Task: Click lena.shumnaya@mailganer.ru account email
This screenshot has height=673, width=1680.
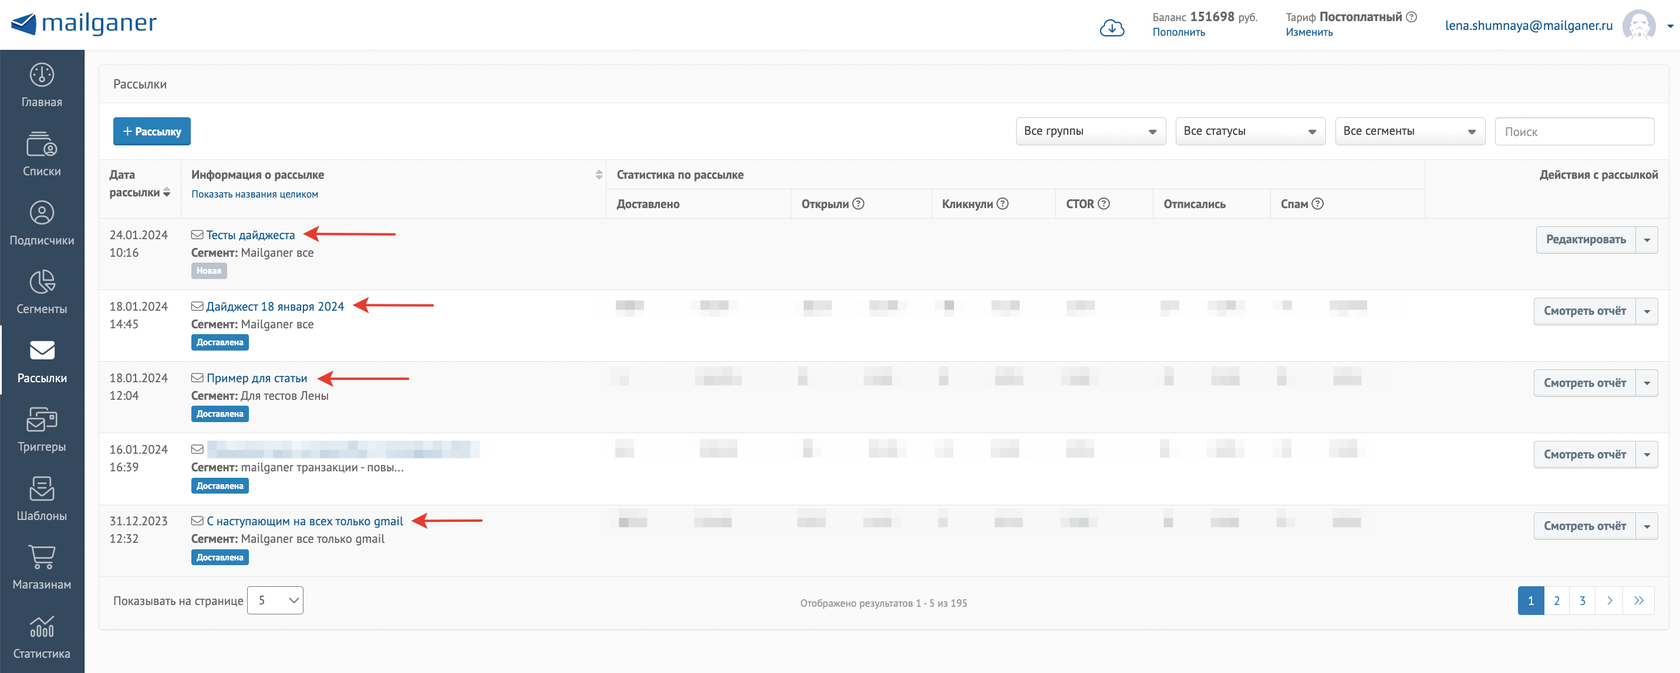Action: click(1529, 26)
